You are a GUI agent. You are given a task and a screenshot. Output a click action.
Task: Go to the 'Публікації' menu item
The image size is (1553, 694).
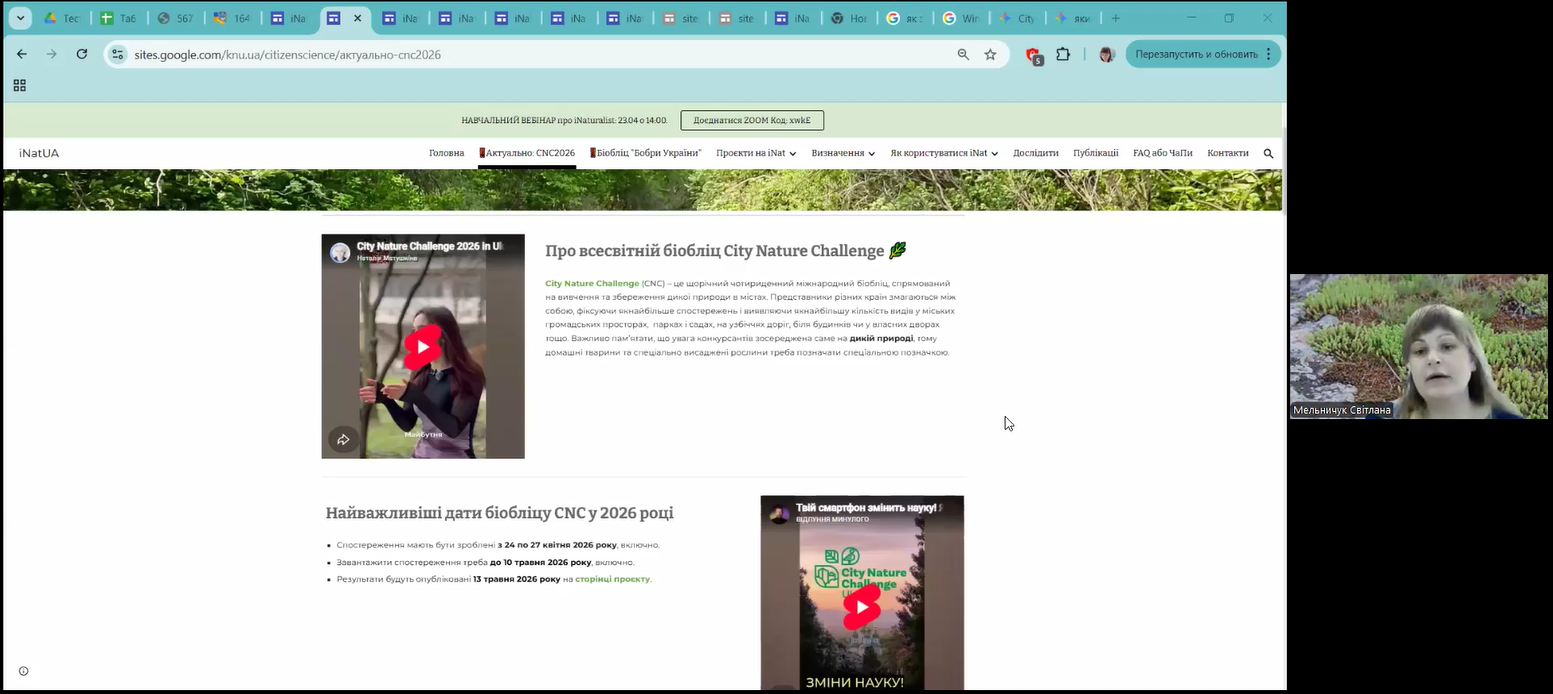1095,153
